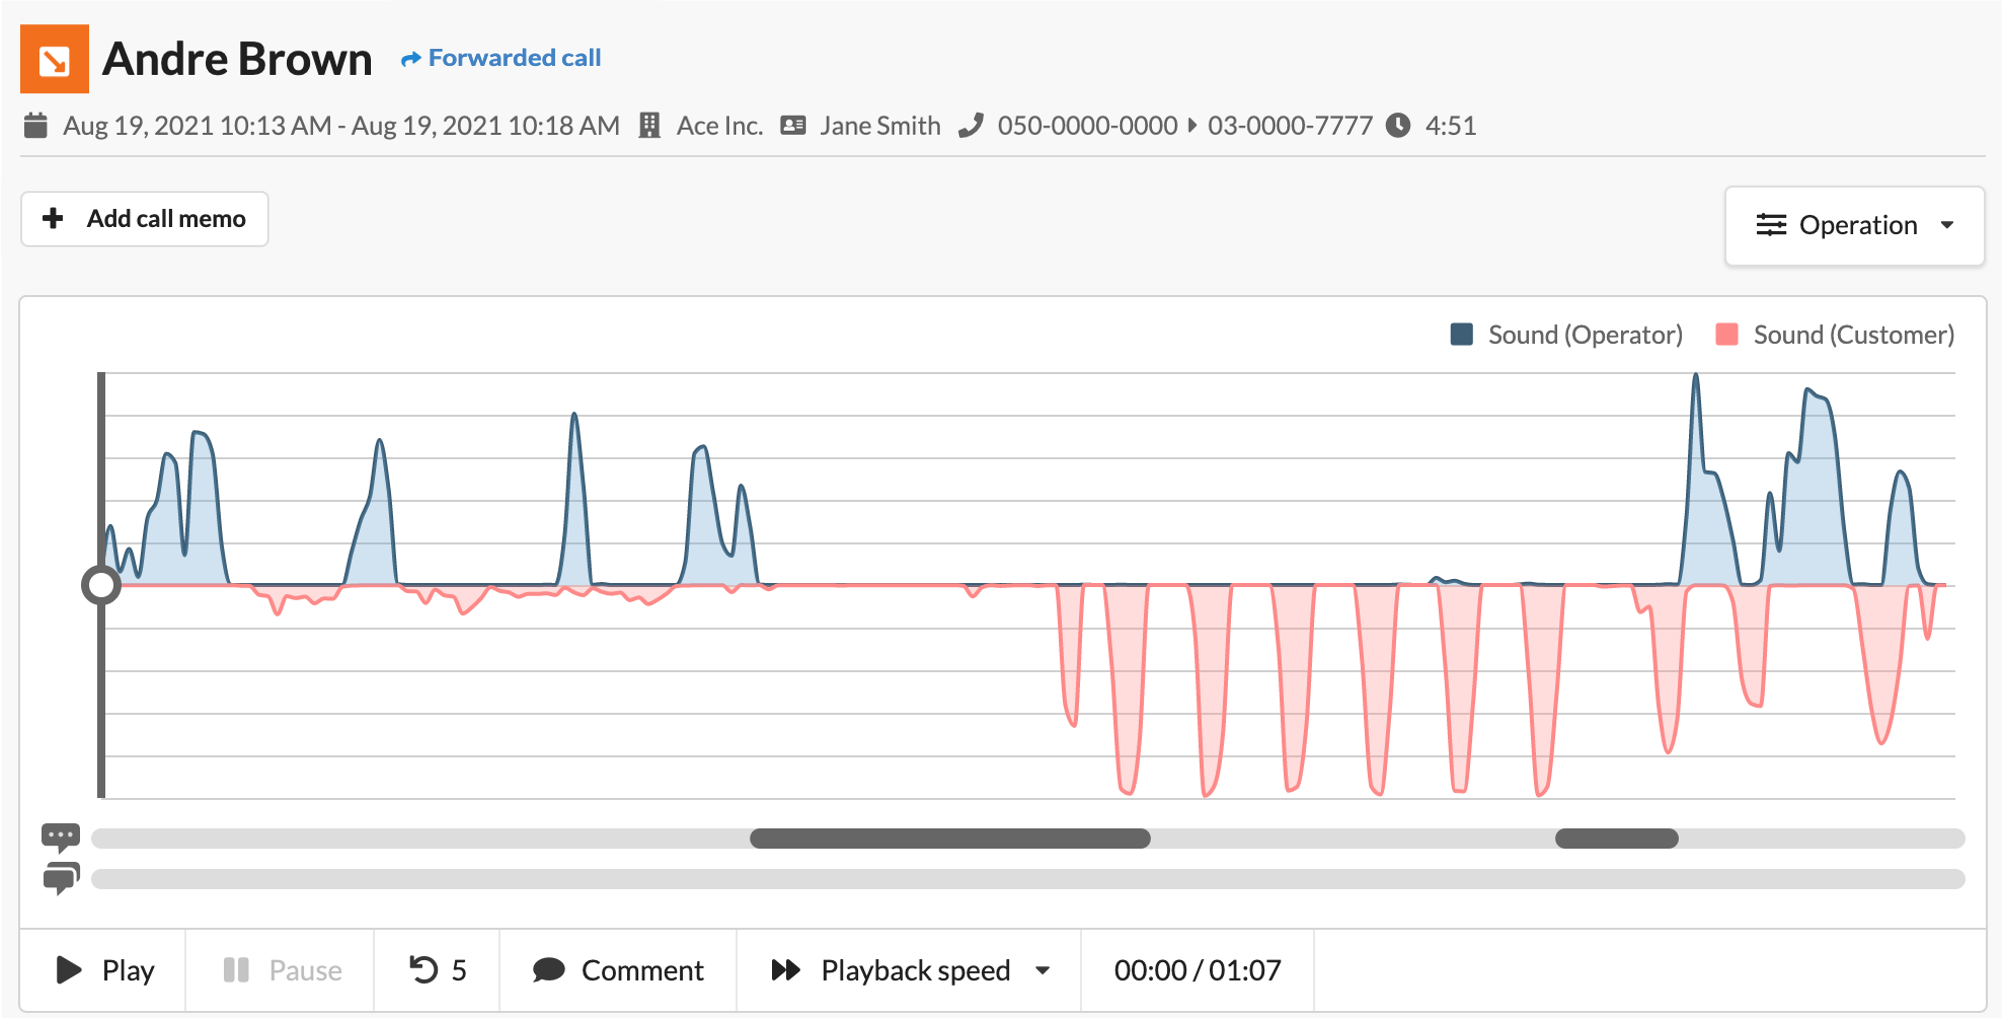The height and width of the screenshot is (1018, 2002).
Task: Click the phone handset icon
Action: click(x=970, y=126)
